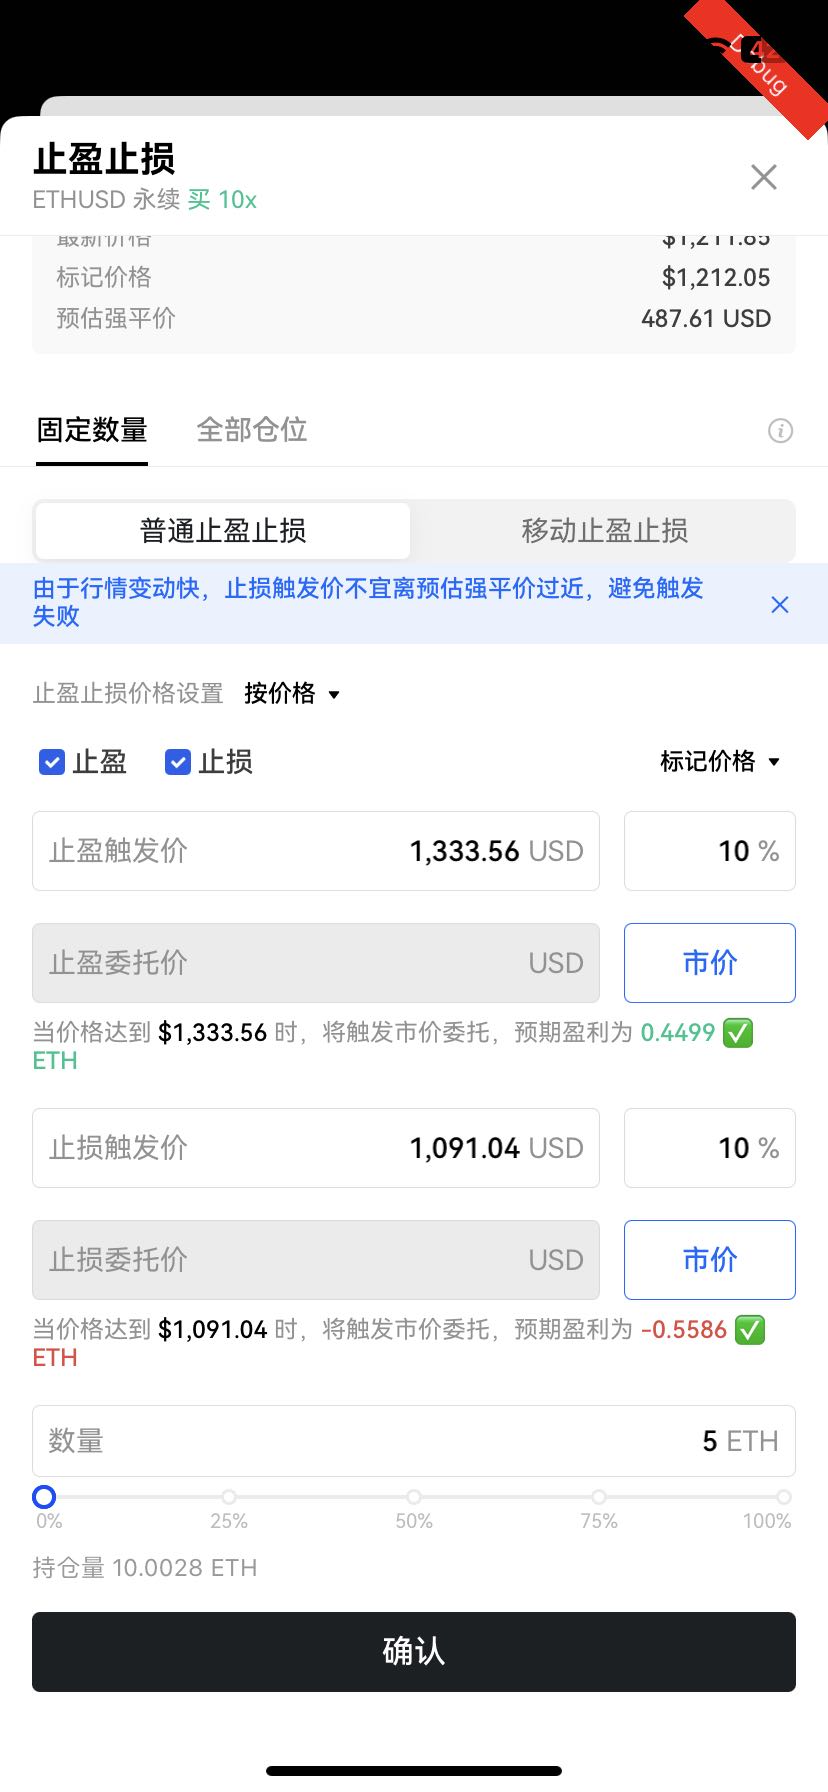Close the 止盈止损 dialog
This screenshot has width=828, height=1792.
(764, 178)
